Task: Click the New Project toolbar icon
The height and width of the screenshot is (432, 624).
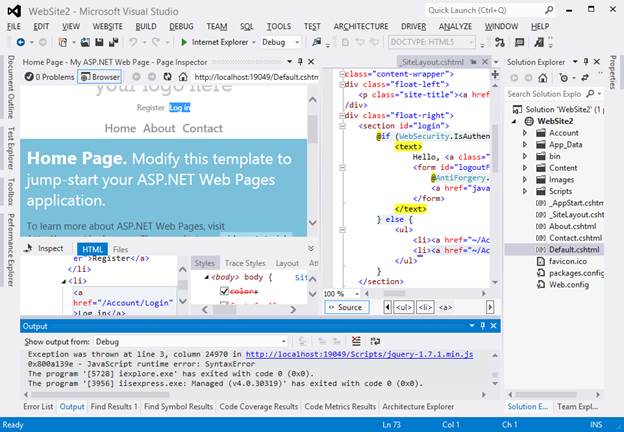Action: coord(62,42)
